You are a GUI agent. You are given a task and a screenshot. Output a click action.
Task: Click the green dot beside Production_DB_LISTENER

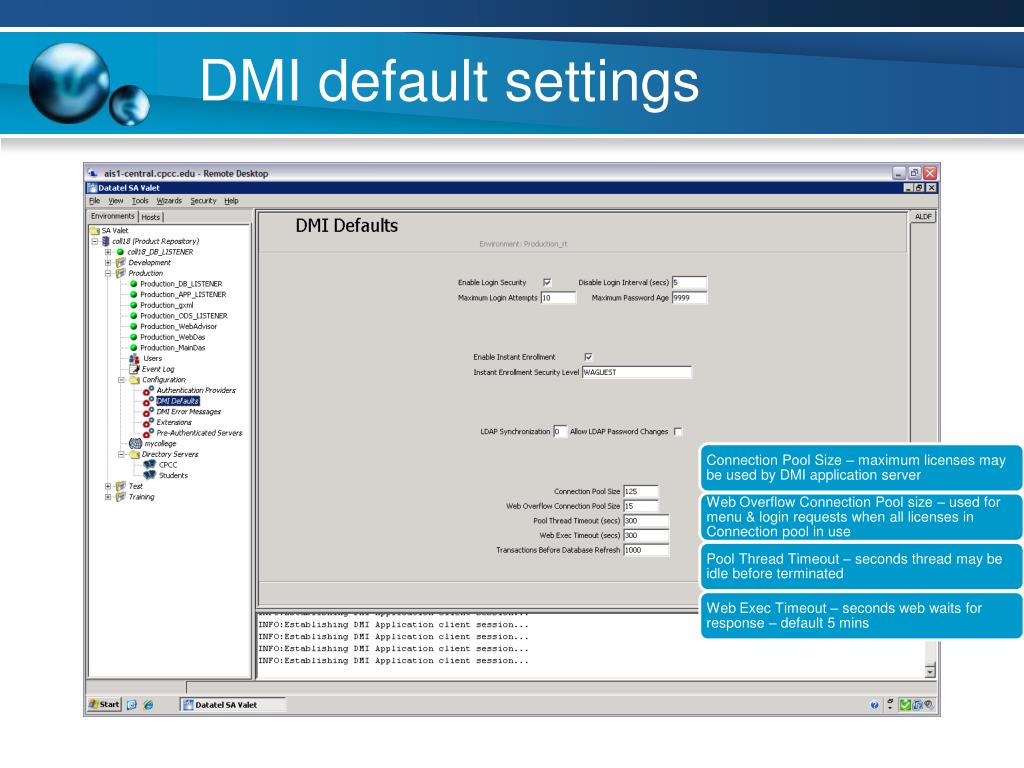[133, 283]
